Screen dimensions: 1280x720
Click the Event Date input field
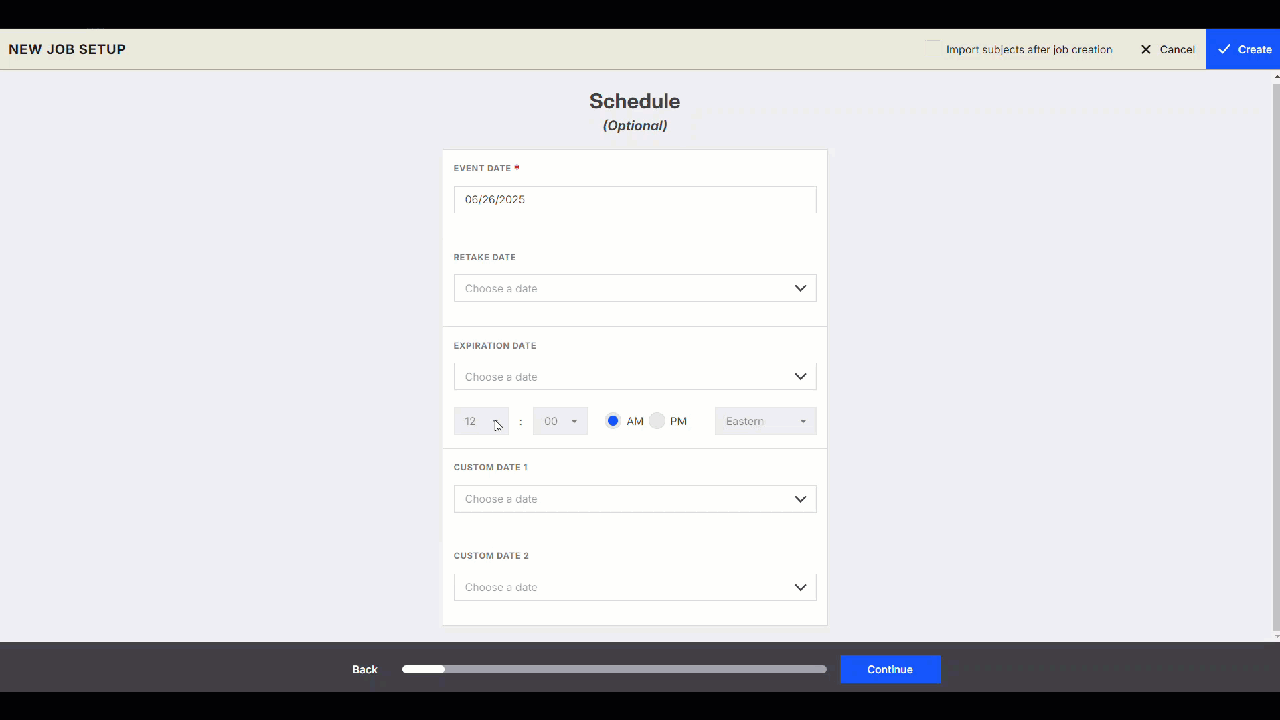[635, 199]
